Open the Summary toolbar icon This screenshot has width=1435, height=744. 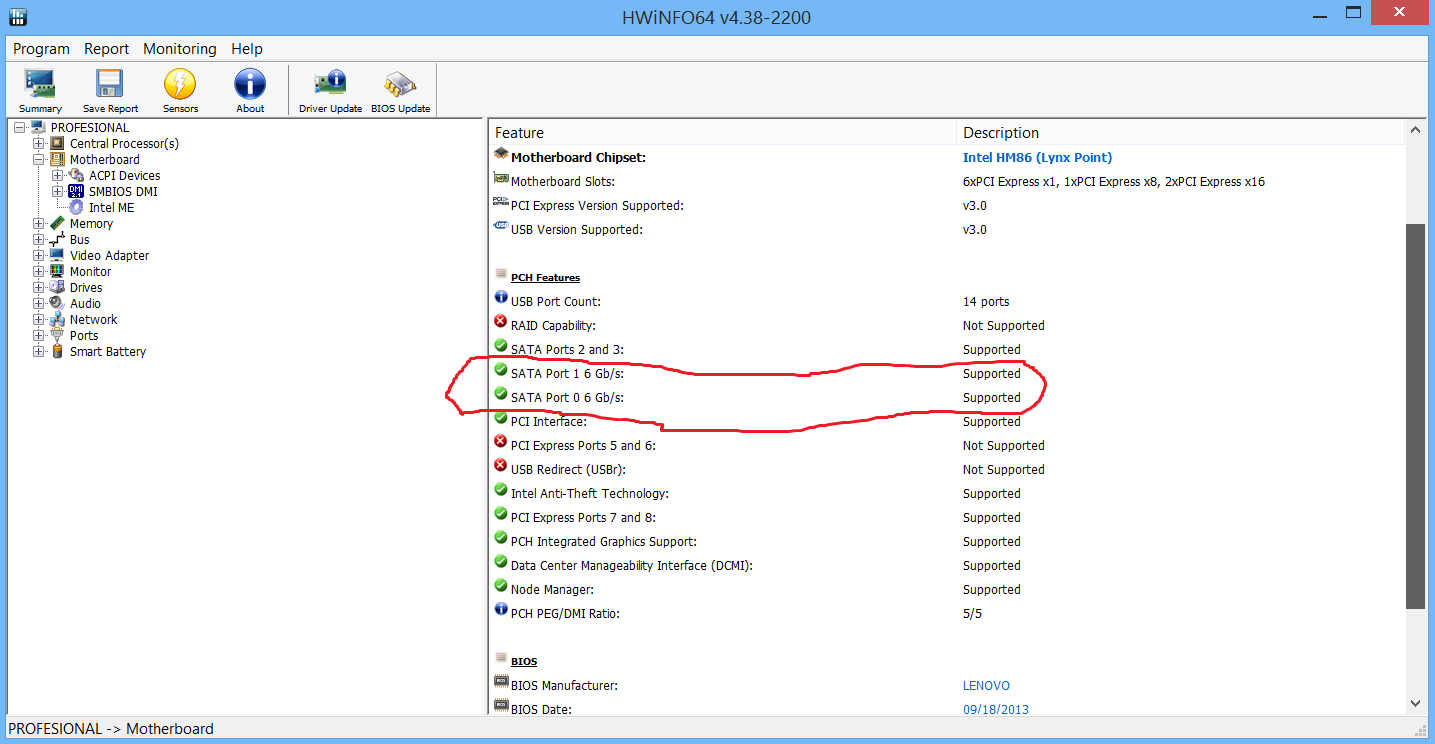40,91
